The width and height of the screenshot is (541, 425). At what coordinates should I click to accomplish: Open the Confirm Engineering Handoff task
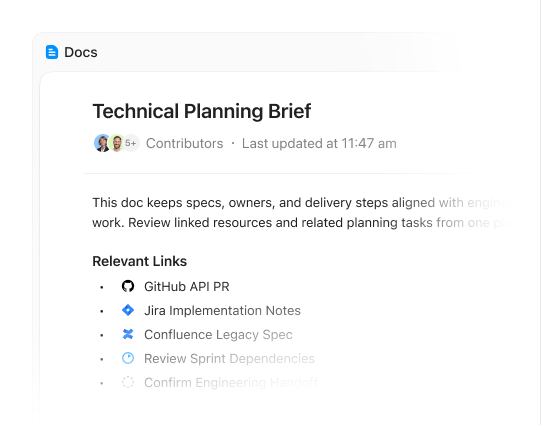tap(231, 383)
